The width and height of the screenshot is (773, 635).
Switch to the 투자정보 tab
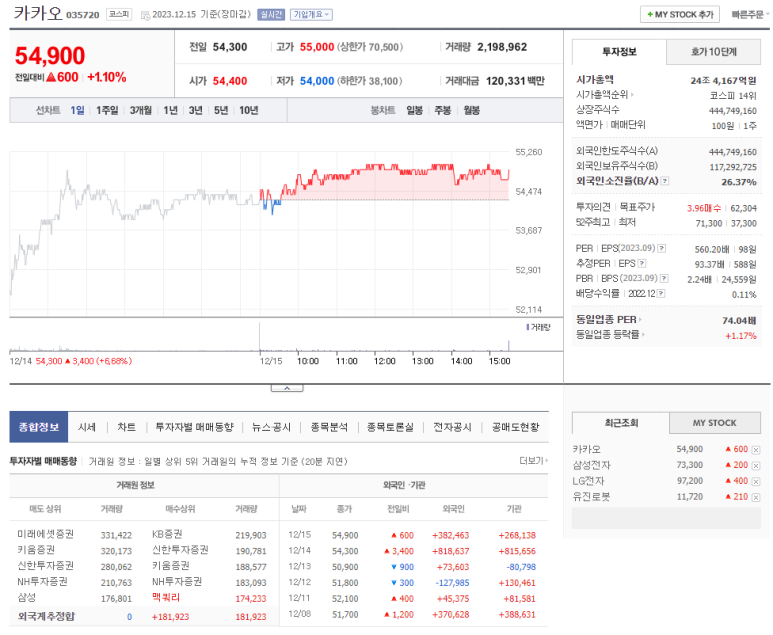point(619,52)
